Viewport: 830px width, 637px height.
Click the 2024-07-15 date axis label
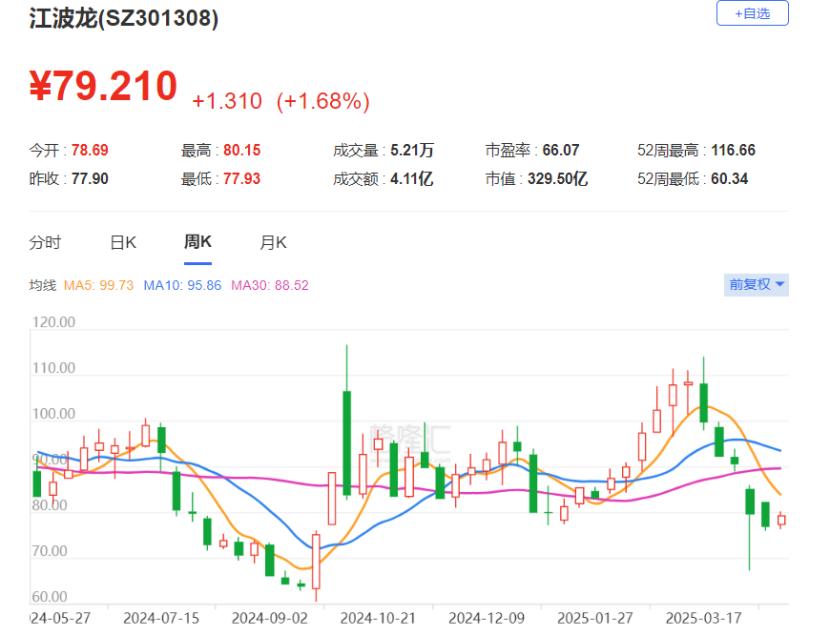tap(161, 618)
